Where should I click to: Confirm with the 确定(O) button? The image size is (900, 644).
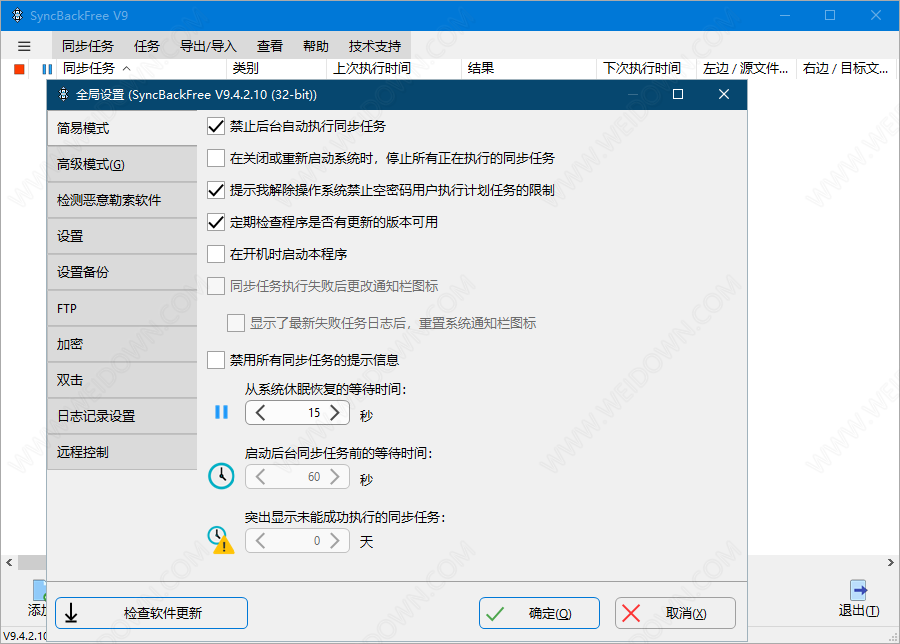tap(540, 613)
